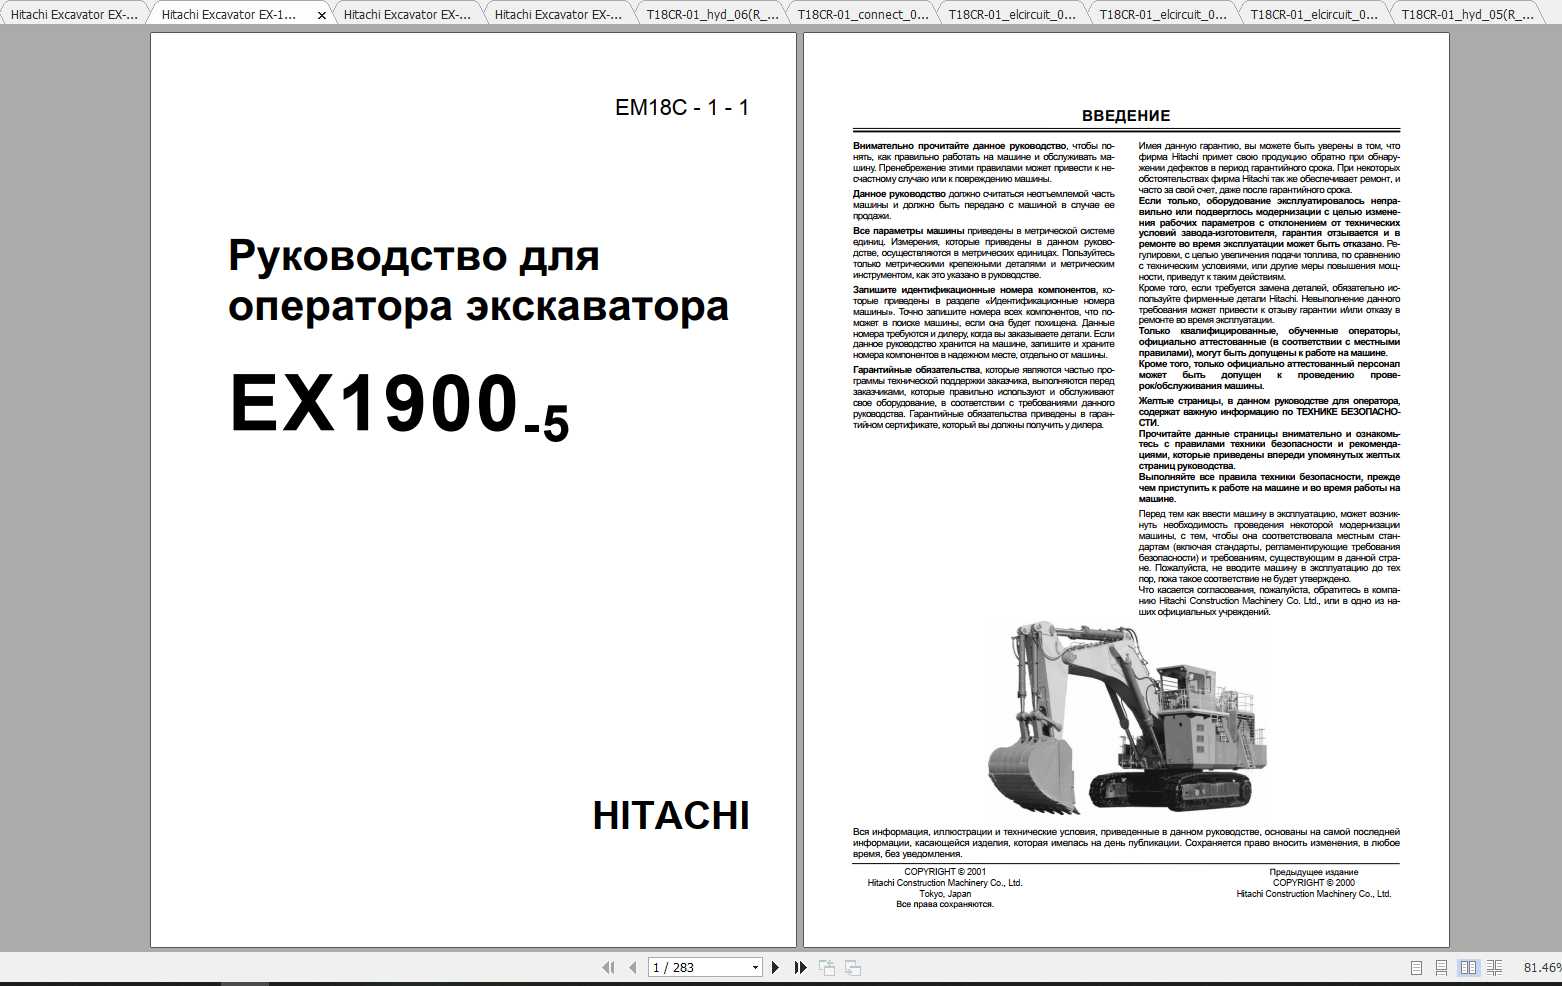The image size is (1562, 986).
Task: Select the rotate-style icon beside the page navigation
Action: pyautogui.click(x=826, y=967)
